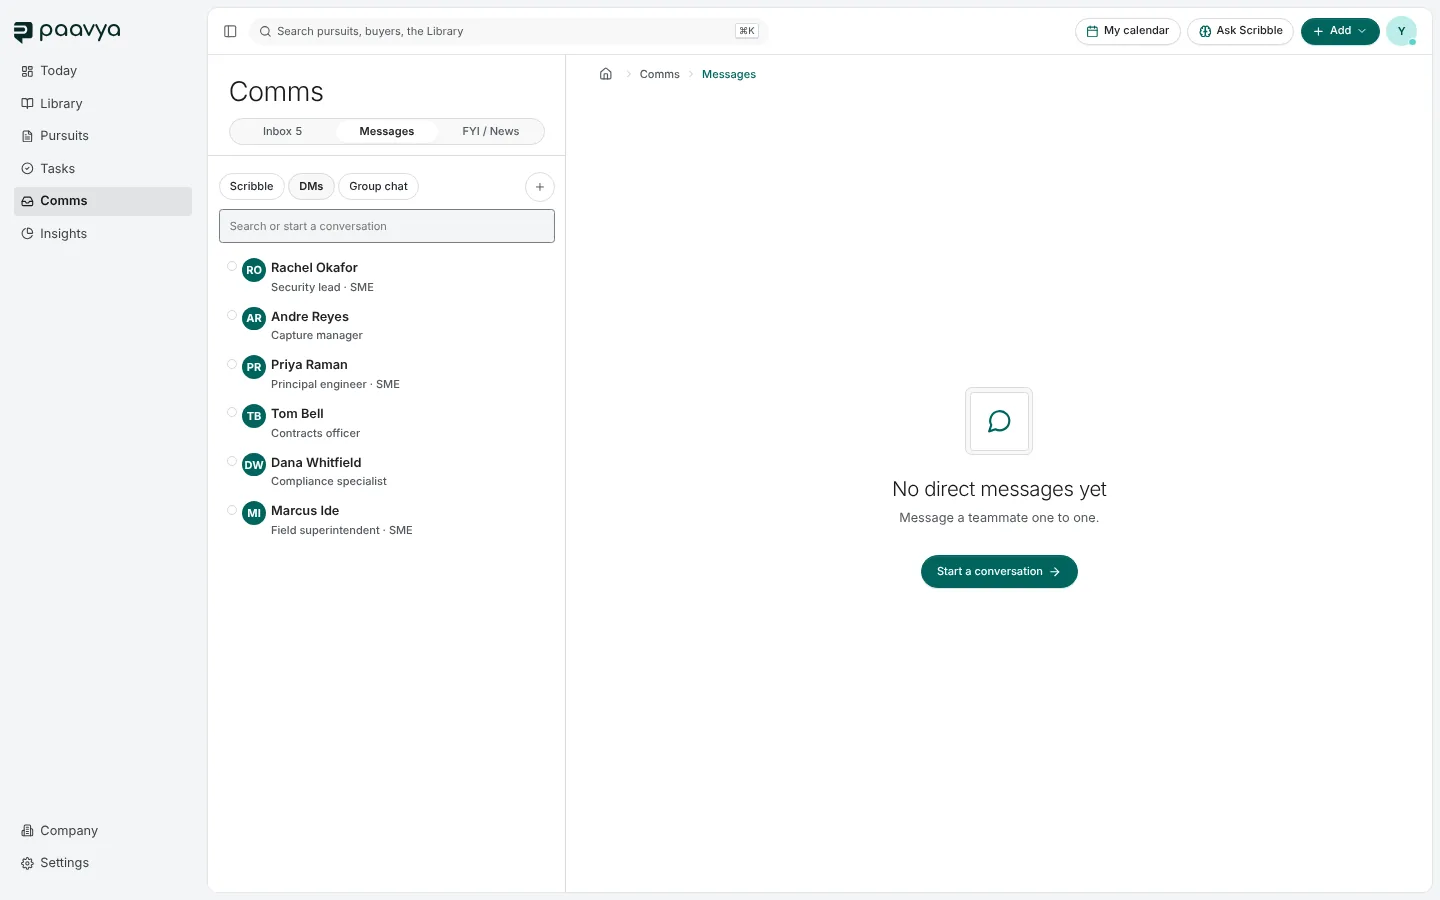Click Dana Whitfield's DW avatar
1440x900 pixels.
click(254, 464)
